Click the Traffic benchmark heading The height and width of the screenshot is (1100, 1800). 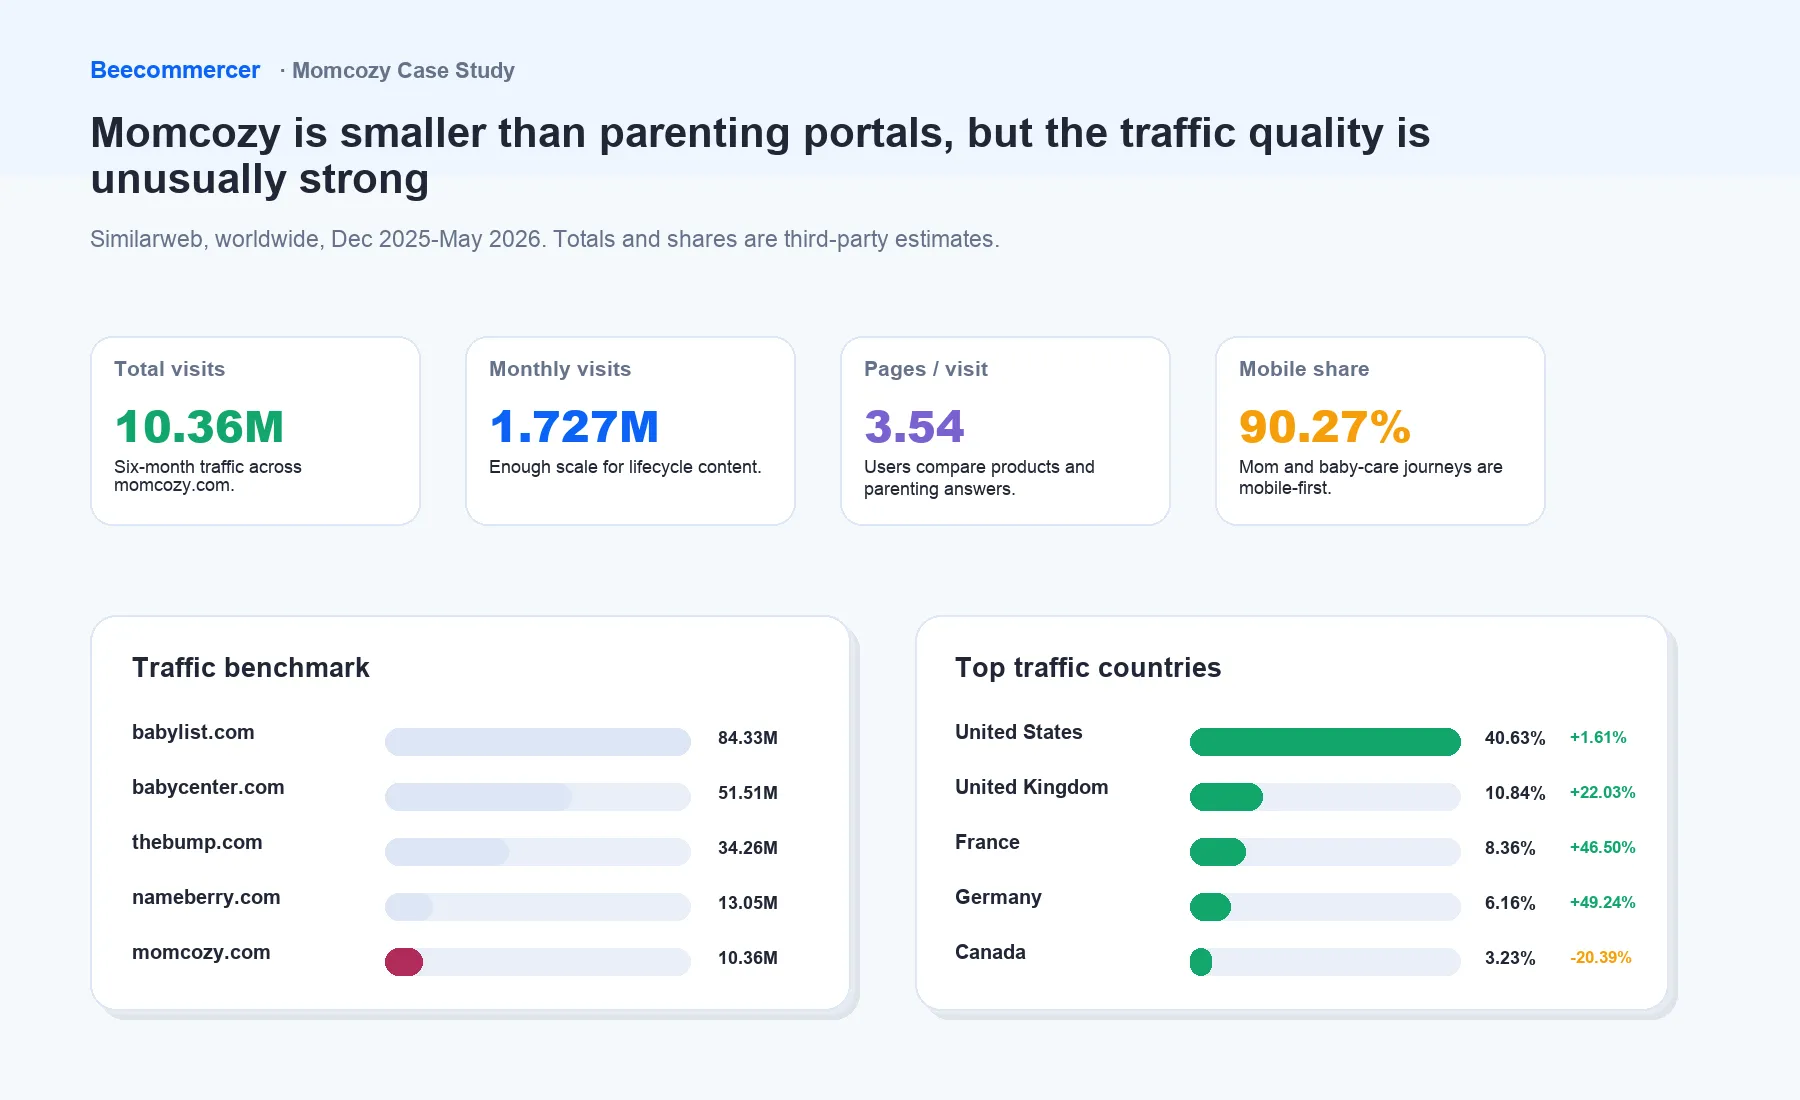click(x=251, y=667)
